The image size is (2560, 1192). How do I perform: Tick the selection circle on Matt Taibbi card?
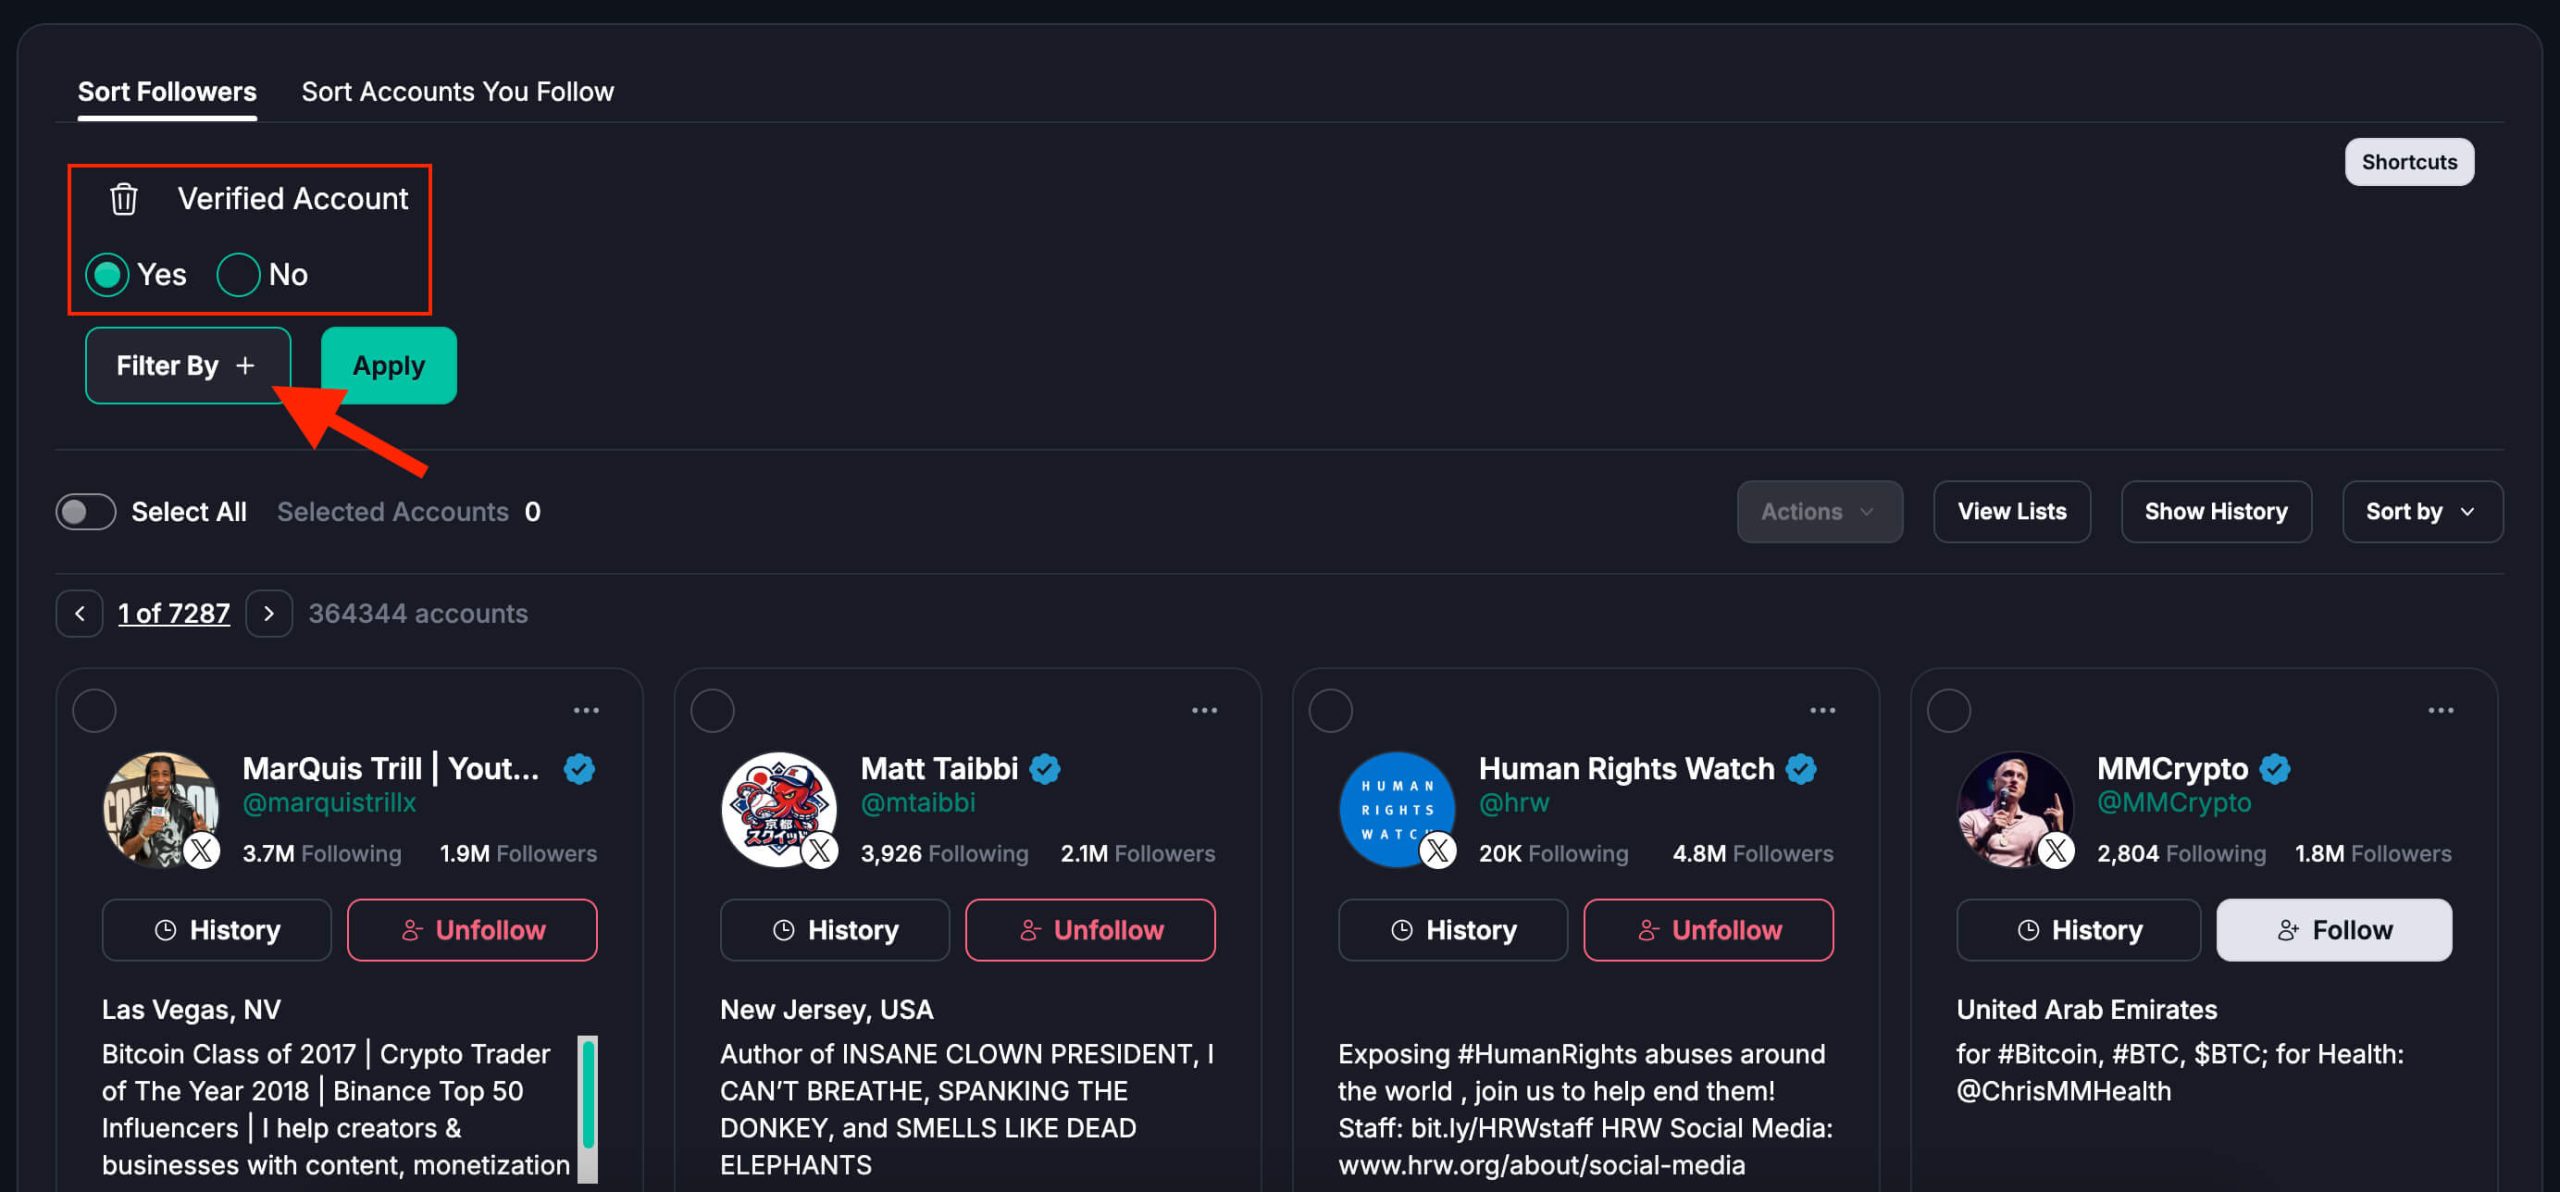[x=713, y=711]
